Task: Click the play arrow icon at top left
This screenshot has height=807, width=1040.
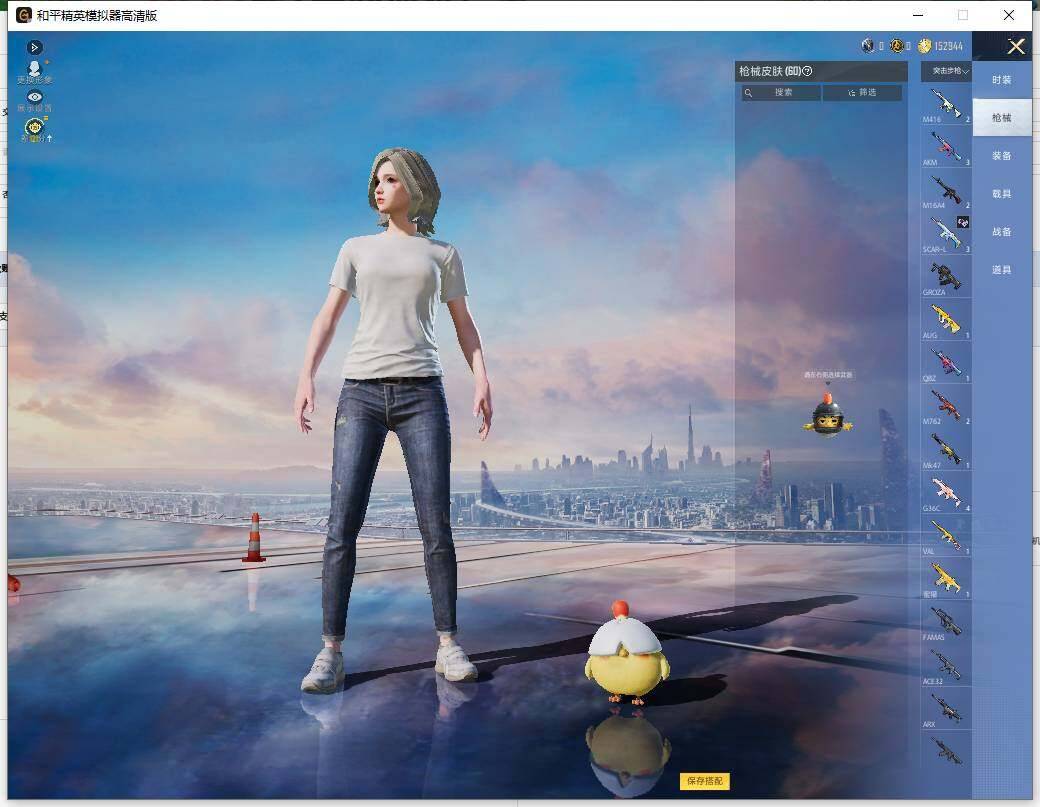Action: coord(35,48)
